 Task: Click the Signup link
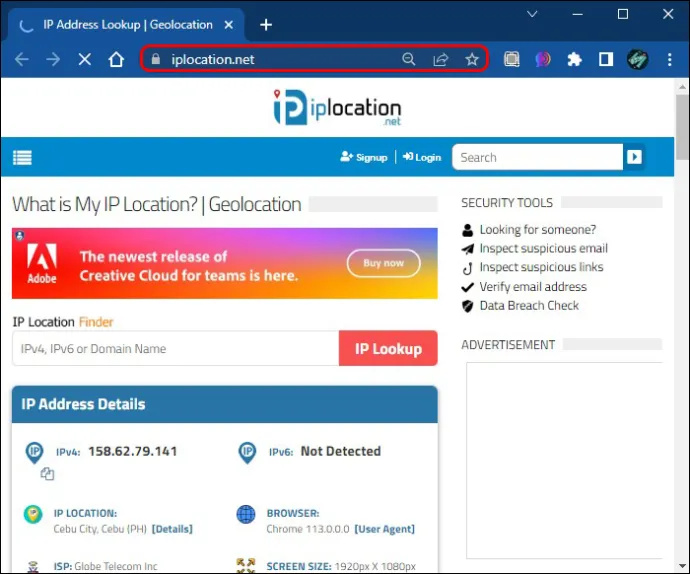364,157
